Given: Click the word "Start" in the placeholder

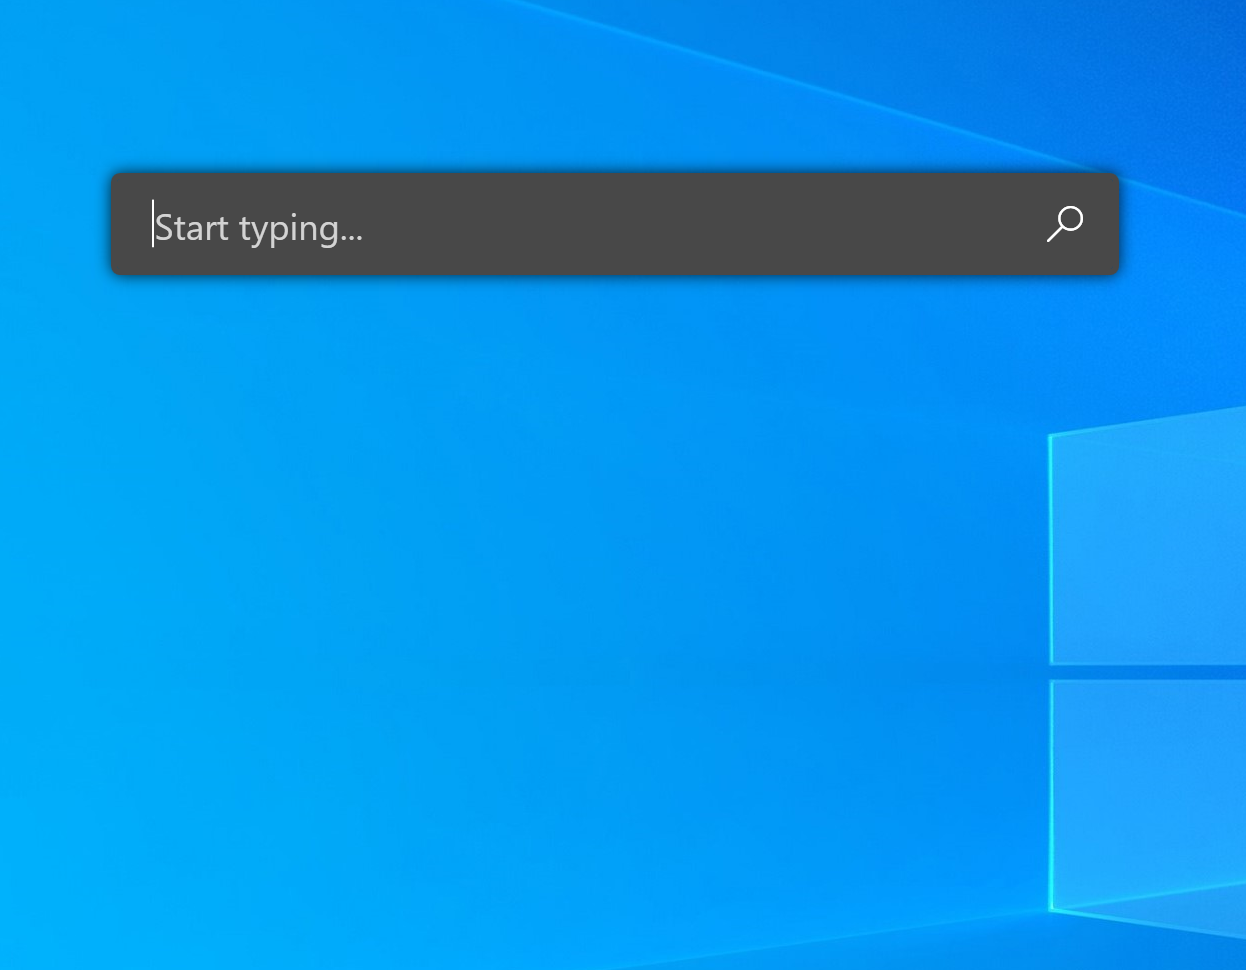Looking at the screenshot, I should 191,228.
